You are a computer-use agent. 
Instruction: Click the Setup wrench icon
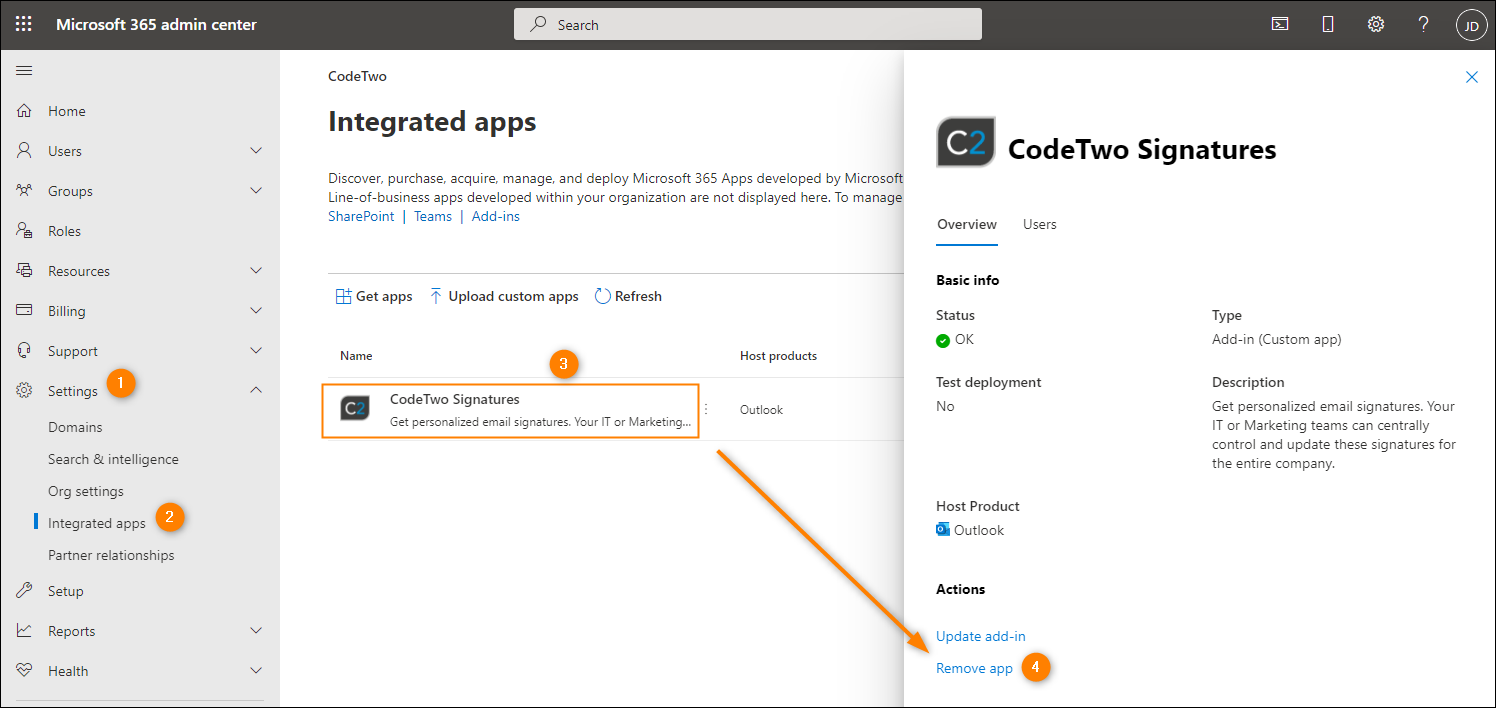[25, 591]
